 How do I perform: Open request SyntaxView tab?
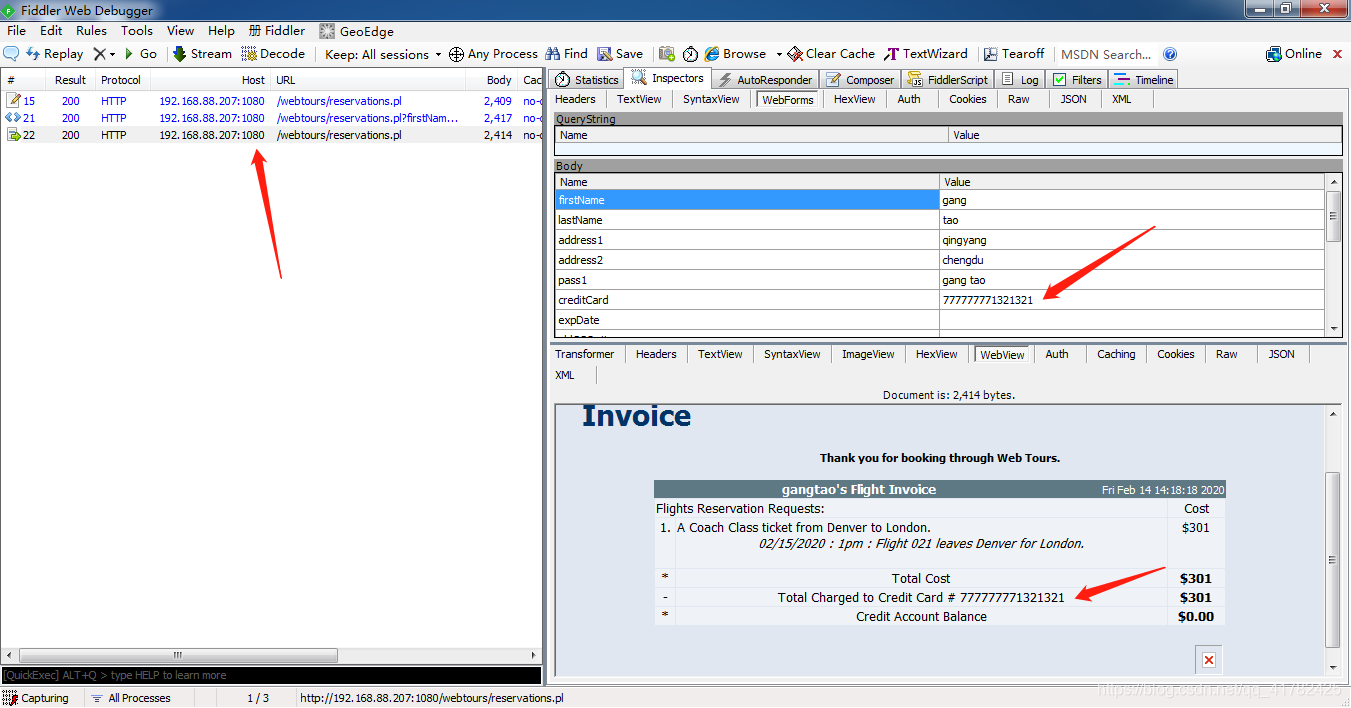pyautogui.click(x=711, y=99)
